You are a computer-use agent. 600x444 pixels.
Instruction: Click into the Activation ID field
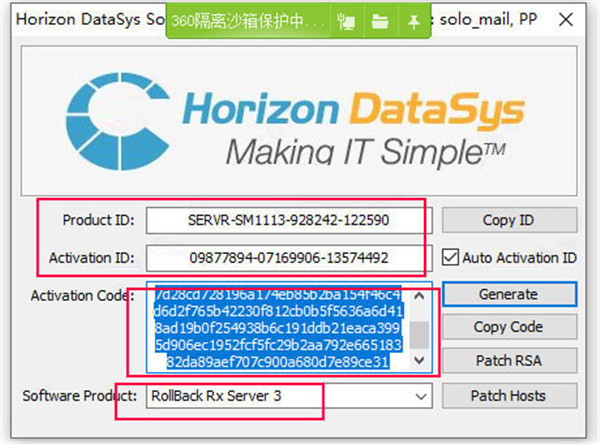[289, 258]
